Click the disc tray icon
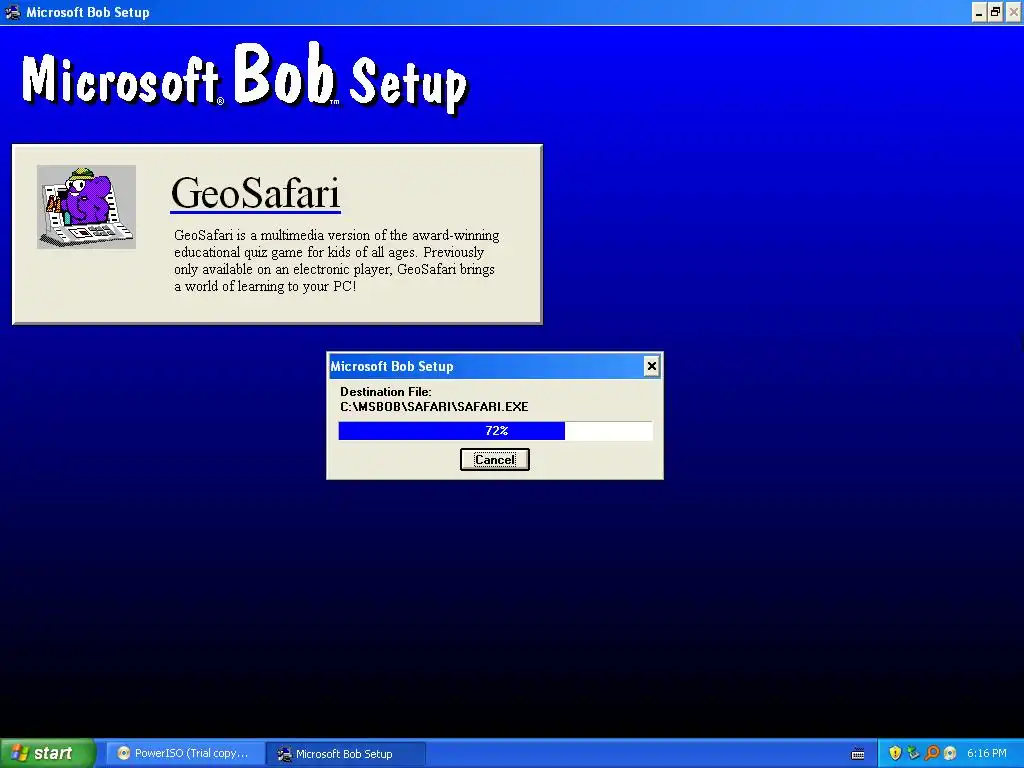Screen dimensions: 1024x768 coord(950,753)
